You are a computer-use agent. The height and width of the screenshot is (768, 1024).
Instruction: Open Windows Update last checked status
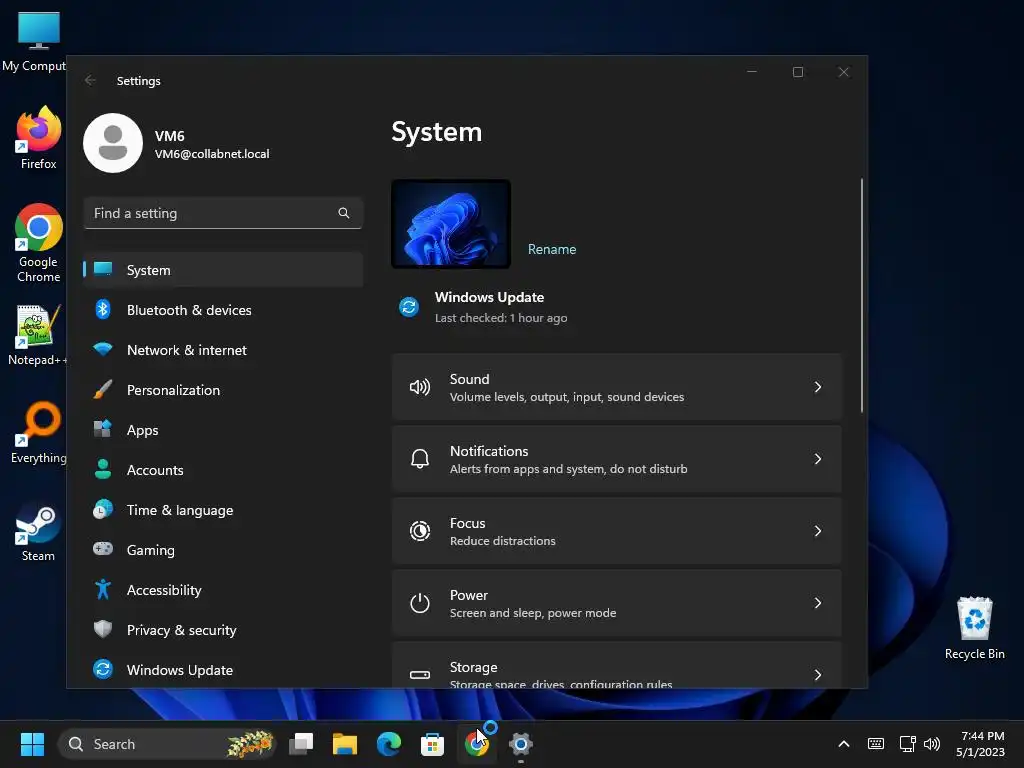[x=483, y=307]
